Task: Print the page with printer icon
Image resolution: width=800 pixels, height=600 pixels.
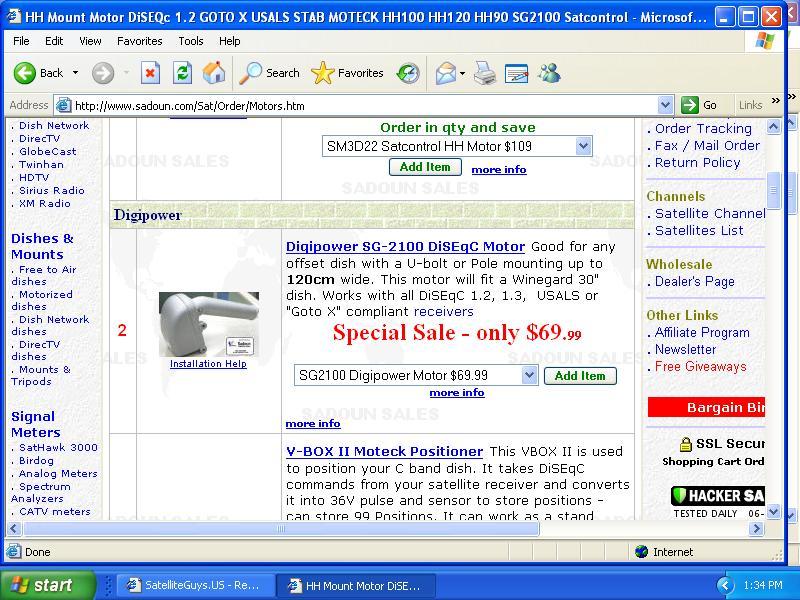Action: pyautogui.click(x=484, y=73)
